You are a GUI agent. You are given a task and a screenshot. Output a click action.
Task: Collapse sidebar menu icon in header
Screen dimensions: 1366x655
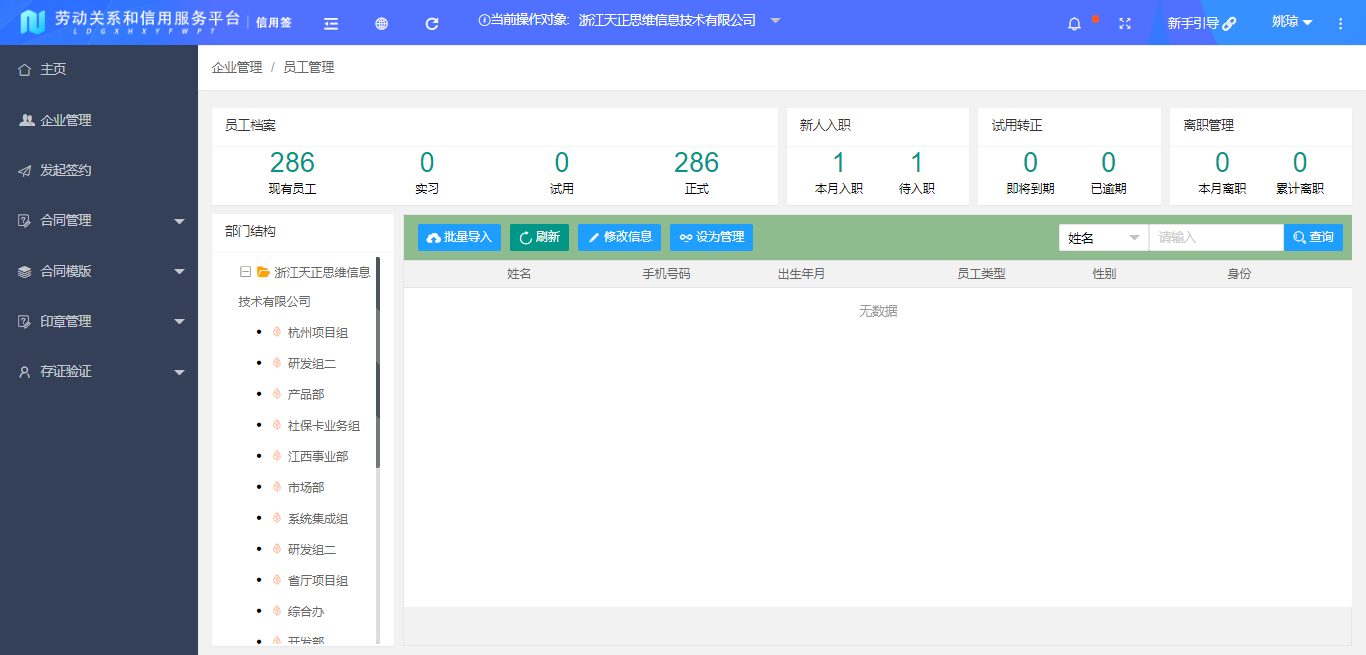[331, 23]
